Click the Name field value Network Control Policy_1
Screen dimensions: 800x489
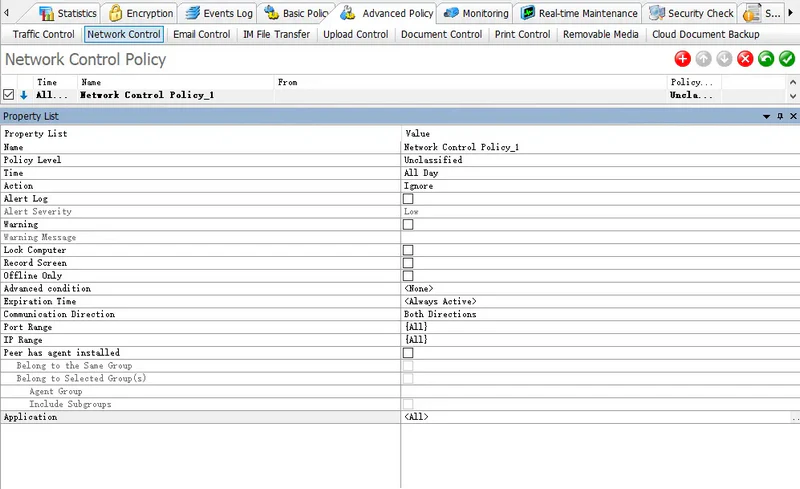coord(598,147)
